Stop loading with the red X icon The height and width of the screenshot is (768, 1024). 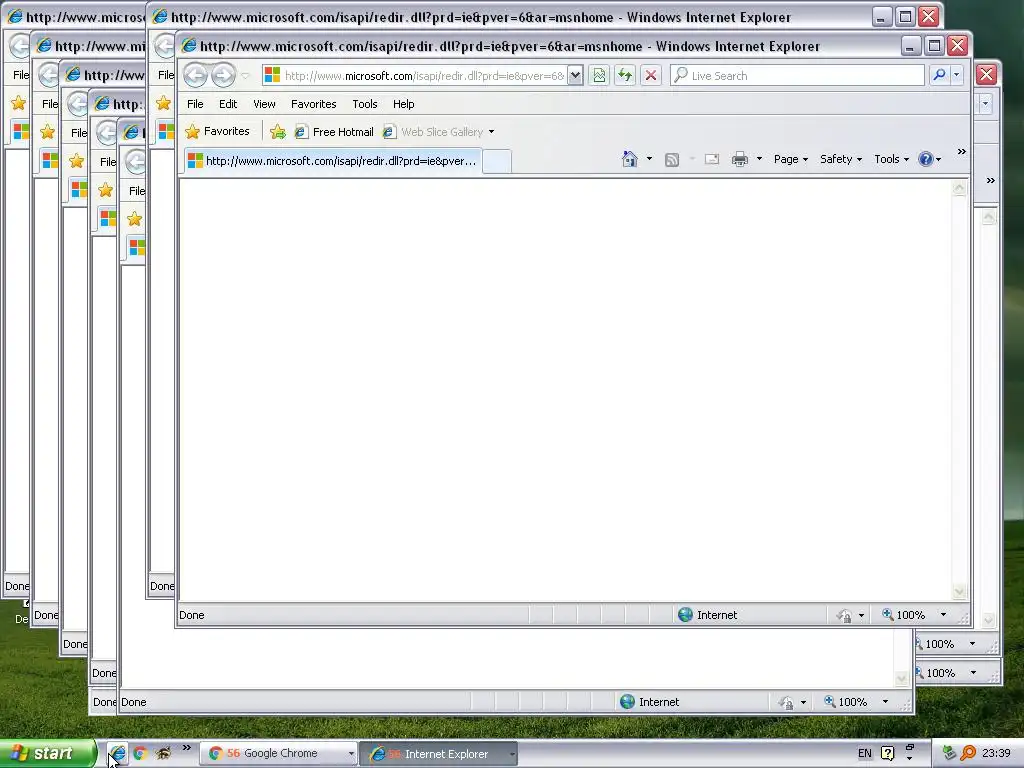pyautogui.click(x=650, y=76)
